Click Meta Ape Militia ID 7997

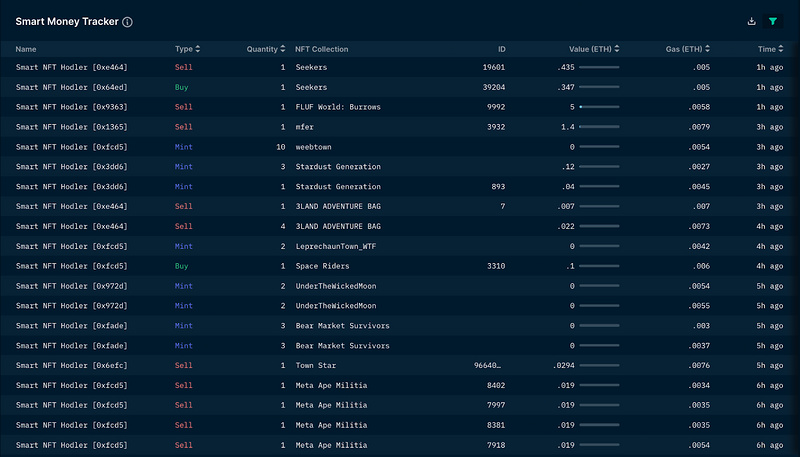[x=496, y=405]
